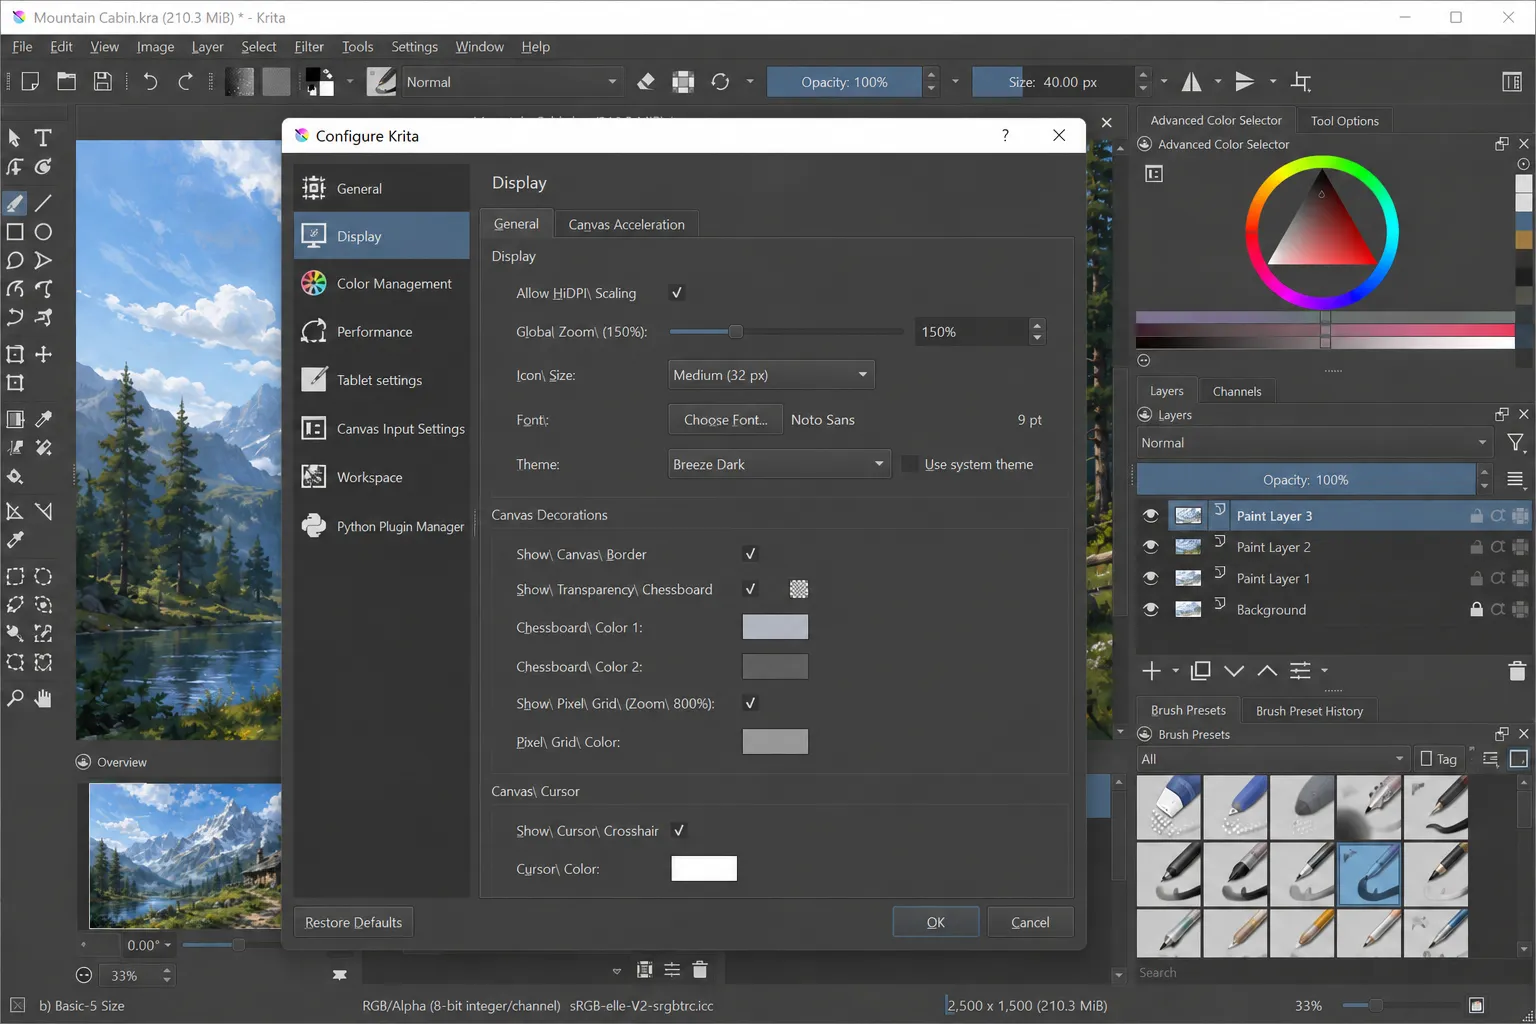1536x1024 pixels.
Task: Undo the last action
Action: (x=150, y=82)
